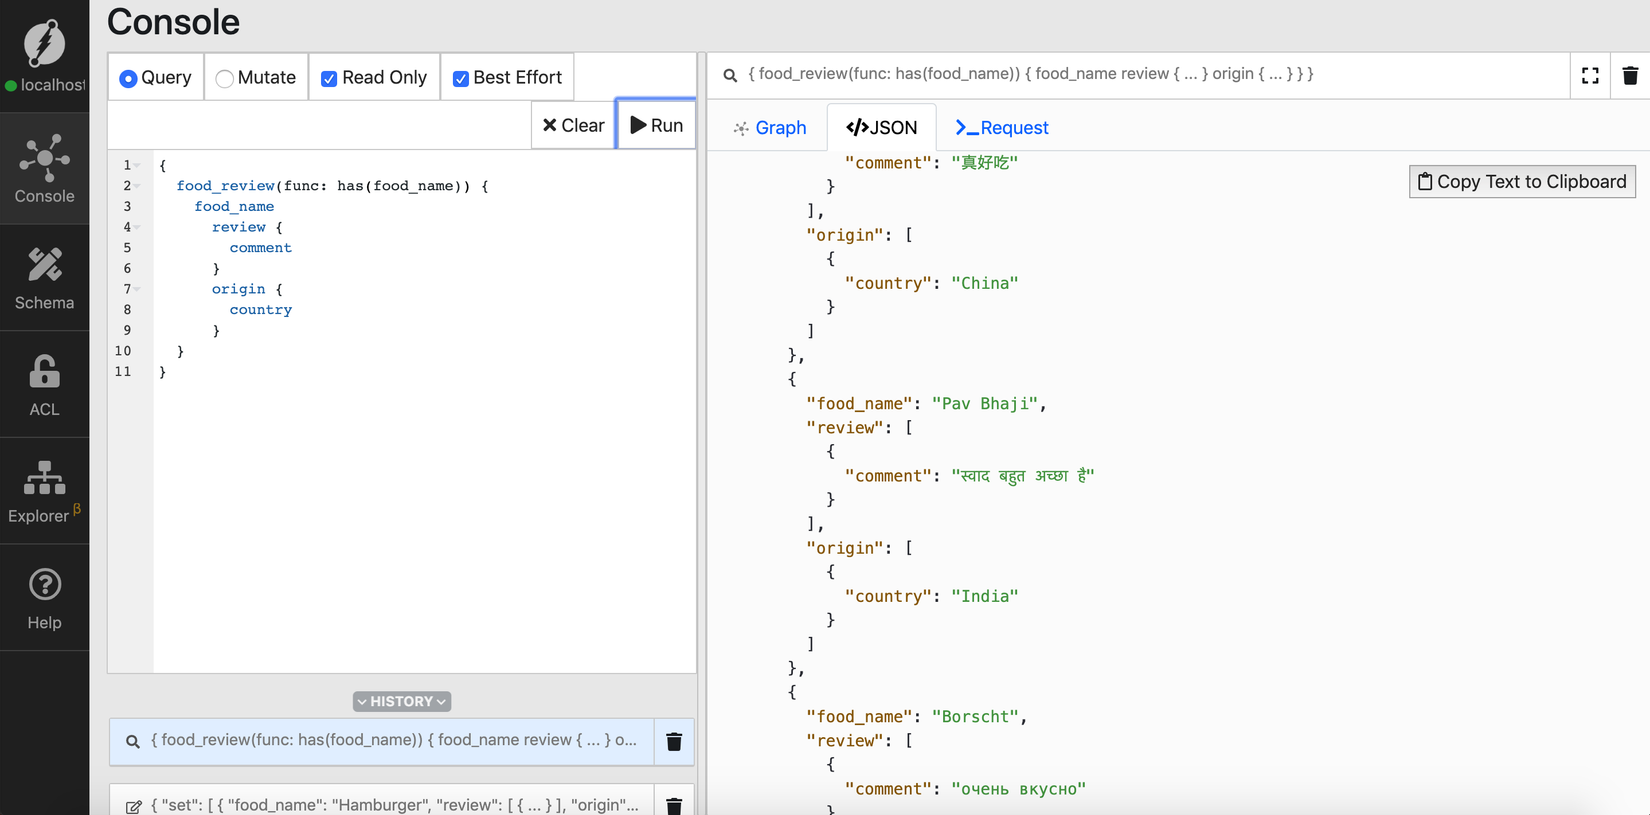Image resolution: width=1650 pixels, height=815 pixels.
Task: Fold the origin block at line 7
Action: click(x=138, y=289)
